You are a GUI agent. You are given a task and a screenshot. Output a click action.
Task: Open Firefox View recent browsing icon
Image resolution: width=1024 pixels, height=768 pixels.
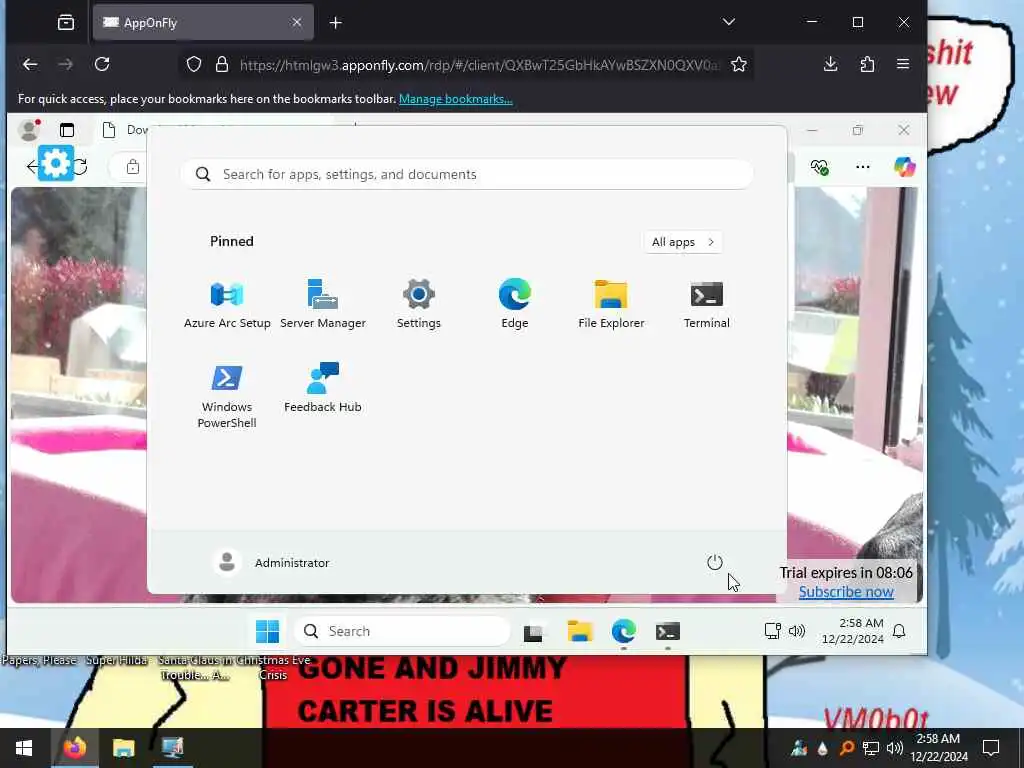[65, 23]
